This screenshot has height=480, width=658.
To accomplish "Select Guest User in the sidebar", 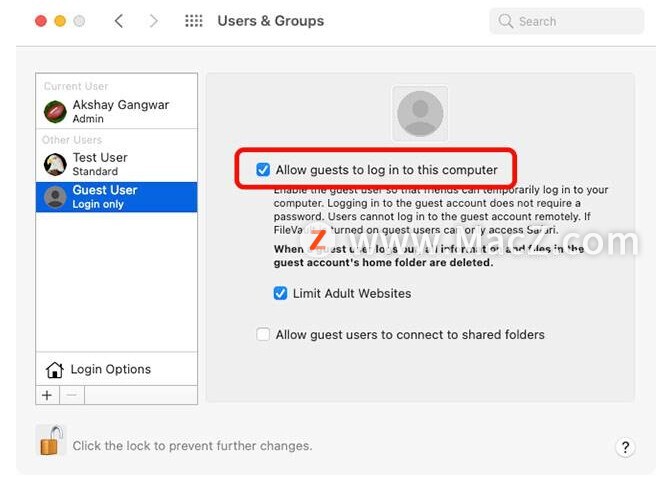I will click(x=117, y=197).
